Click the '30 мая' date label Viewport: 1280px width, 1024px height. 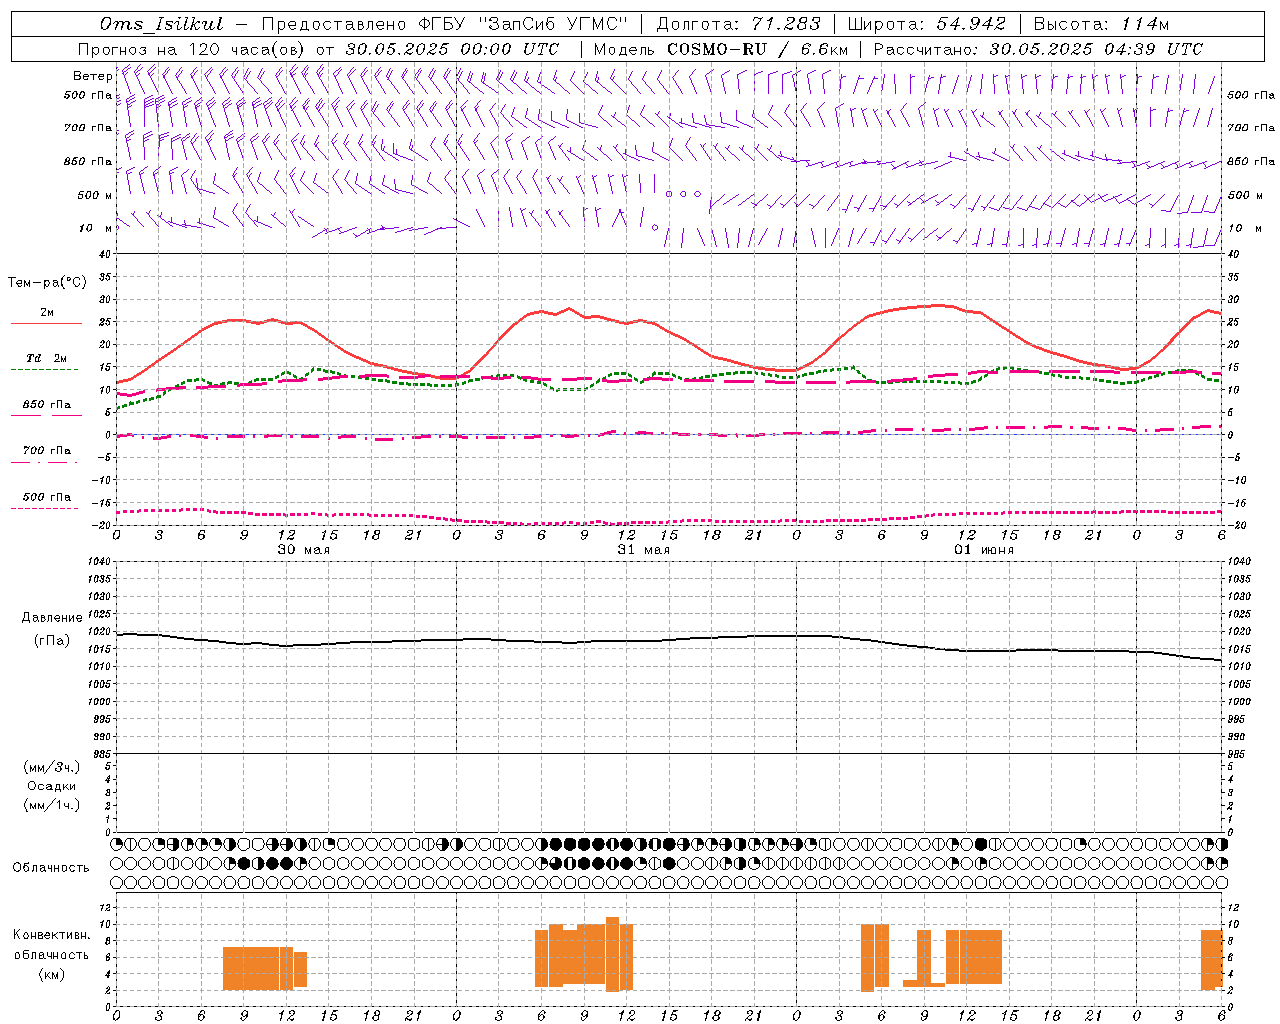coord(304,550)
